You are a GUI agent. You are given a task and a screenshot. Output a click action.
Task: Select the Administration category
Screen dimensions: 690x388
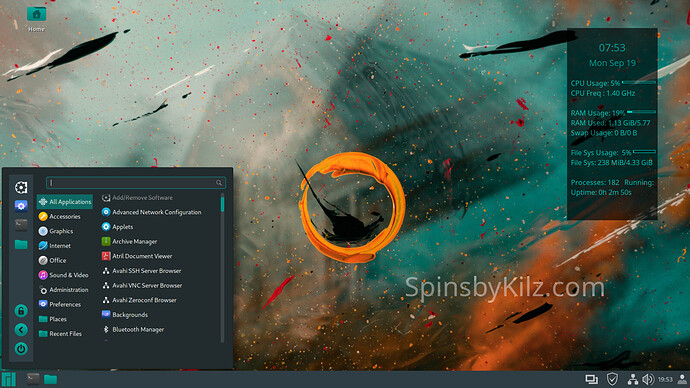coord(65,289)
